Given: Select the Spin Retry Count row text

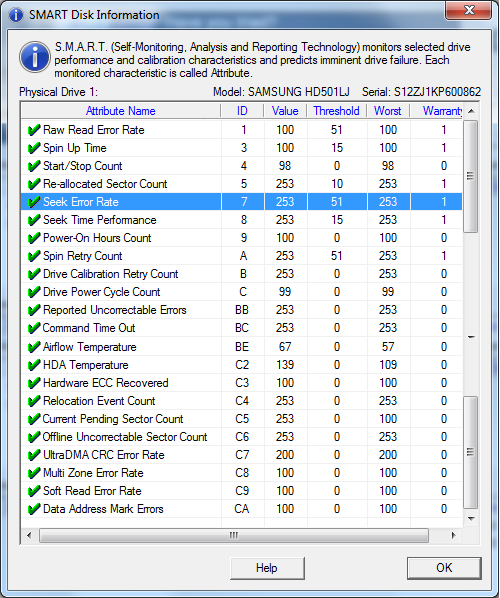Looking at the screenshot, I should pyautogui.click(x=83, y=256).
